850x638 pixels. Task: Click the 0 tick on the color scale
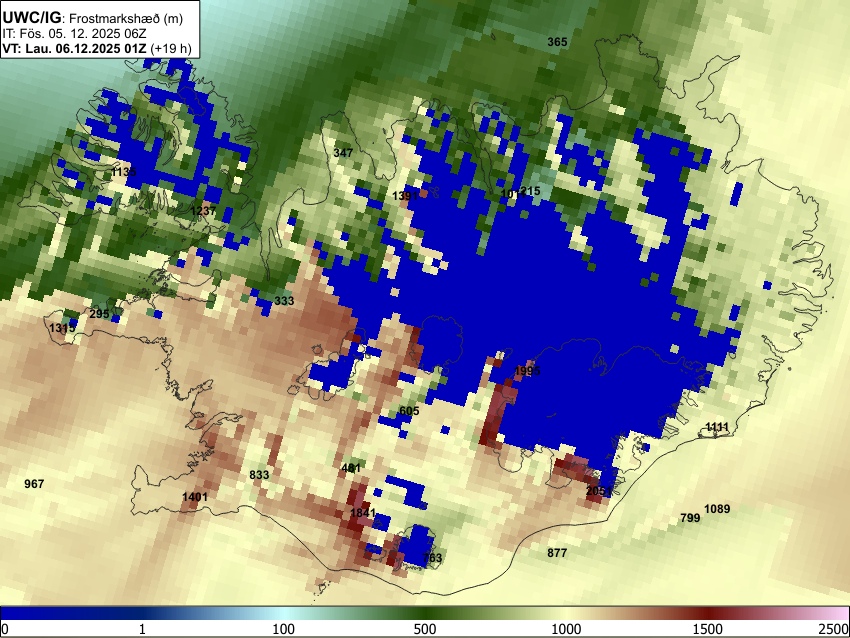[x=5, y=629]
